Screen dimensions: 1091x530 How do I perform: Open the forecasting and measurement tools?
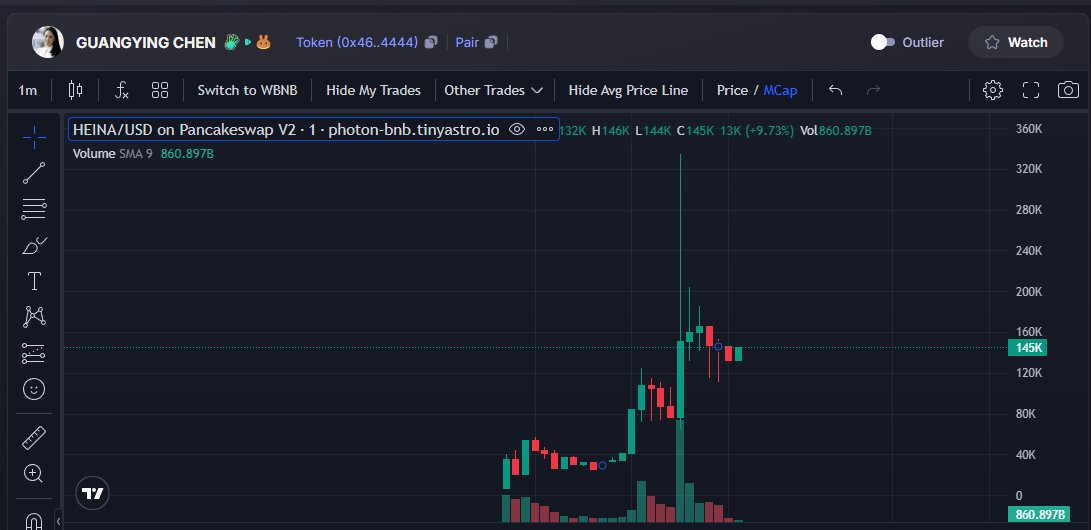(34, 353)
